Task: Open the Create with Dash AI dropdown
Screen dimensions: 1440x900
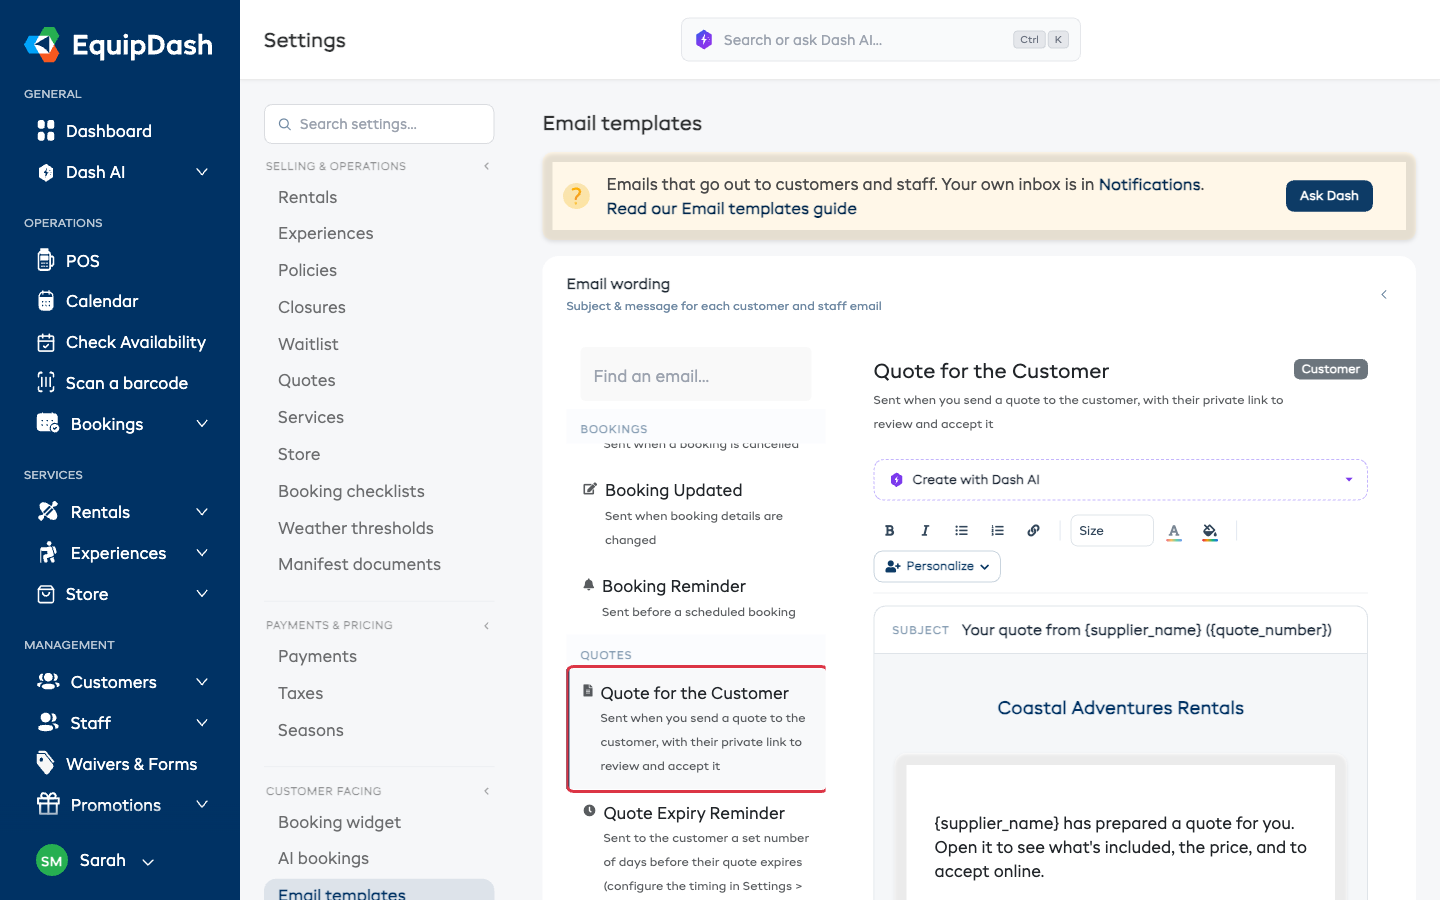Action: coord(1120,480)
